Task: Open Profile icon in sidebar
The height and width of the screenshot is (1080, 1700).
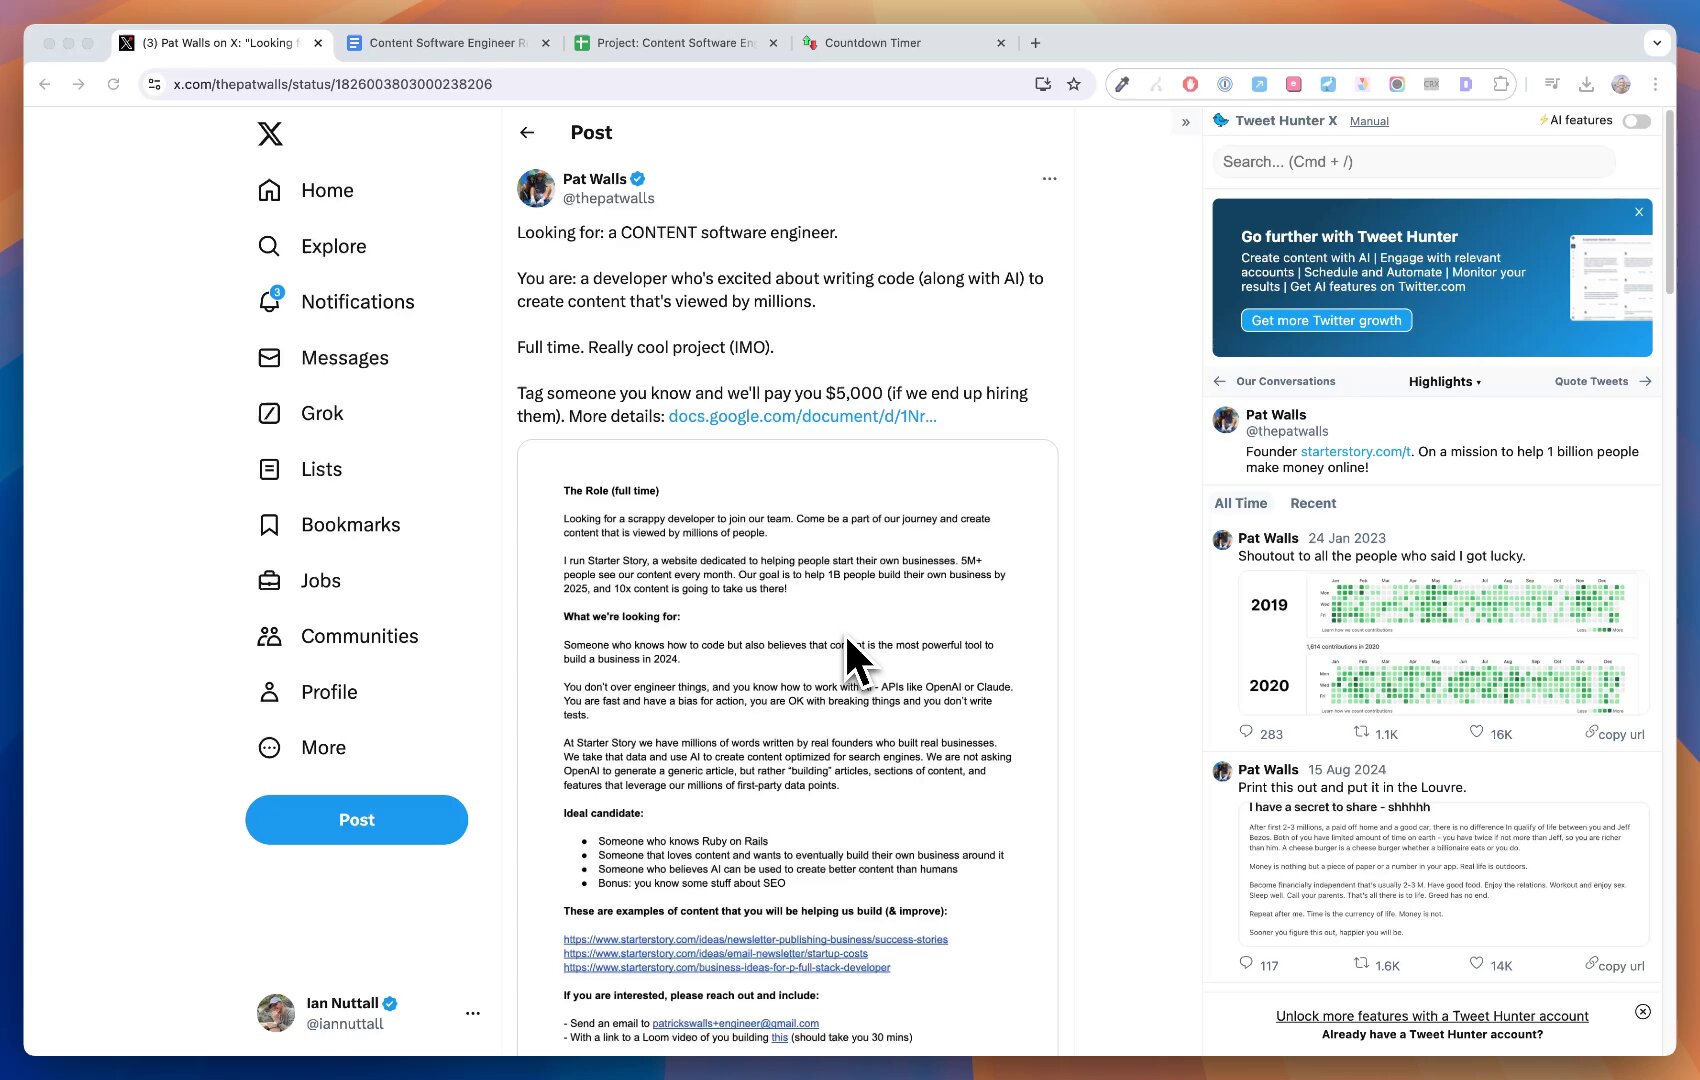Action: click(x=269, y=692)
